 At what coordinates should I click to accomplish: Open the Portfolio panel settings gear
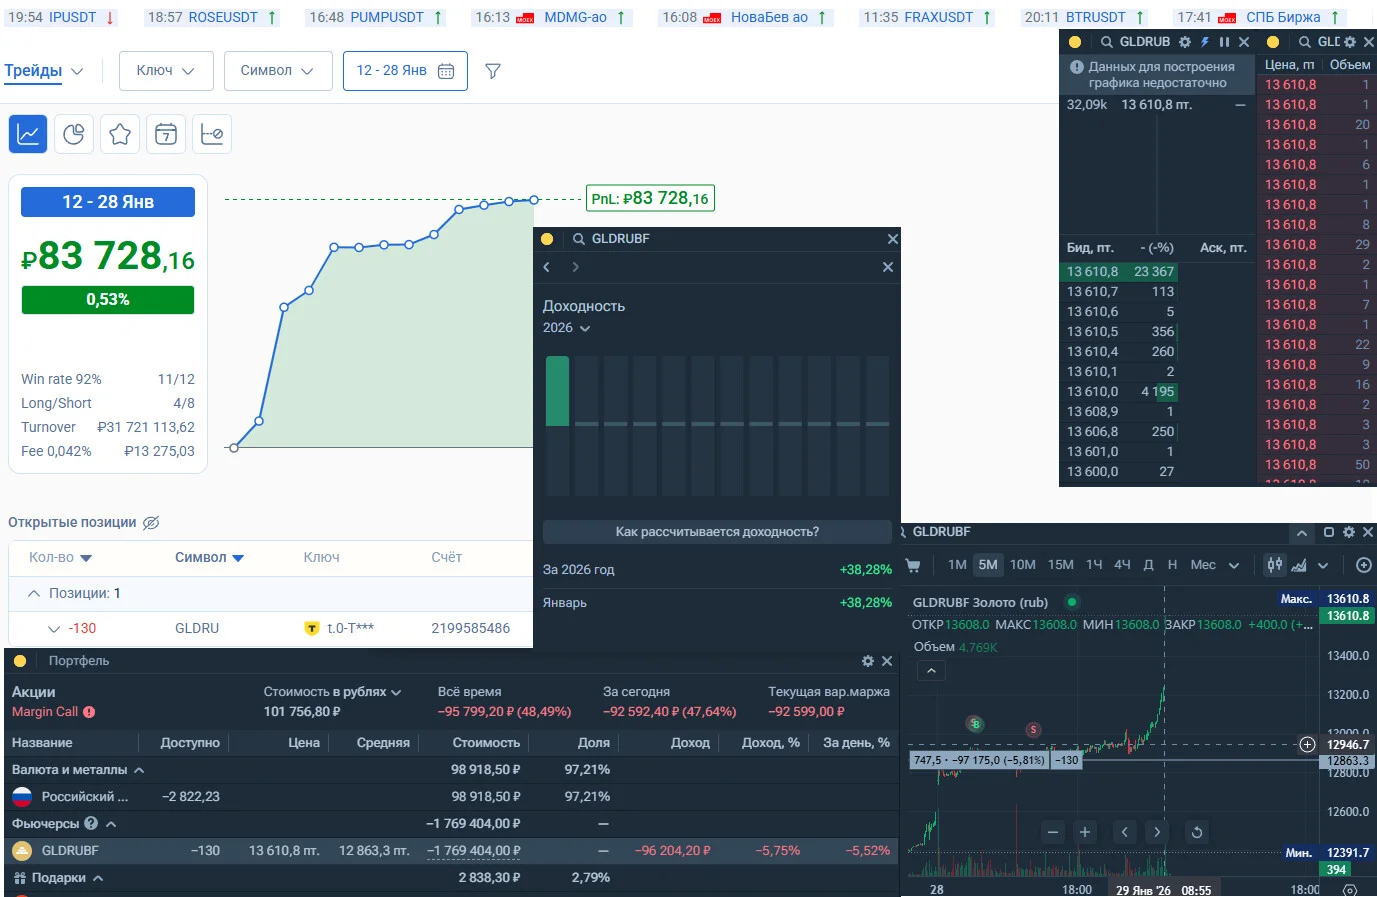(x=868, y=661)
